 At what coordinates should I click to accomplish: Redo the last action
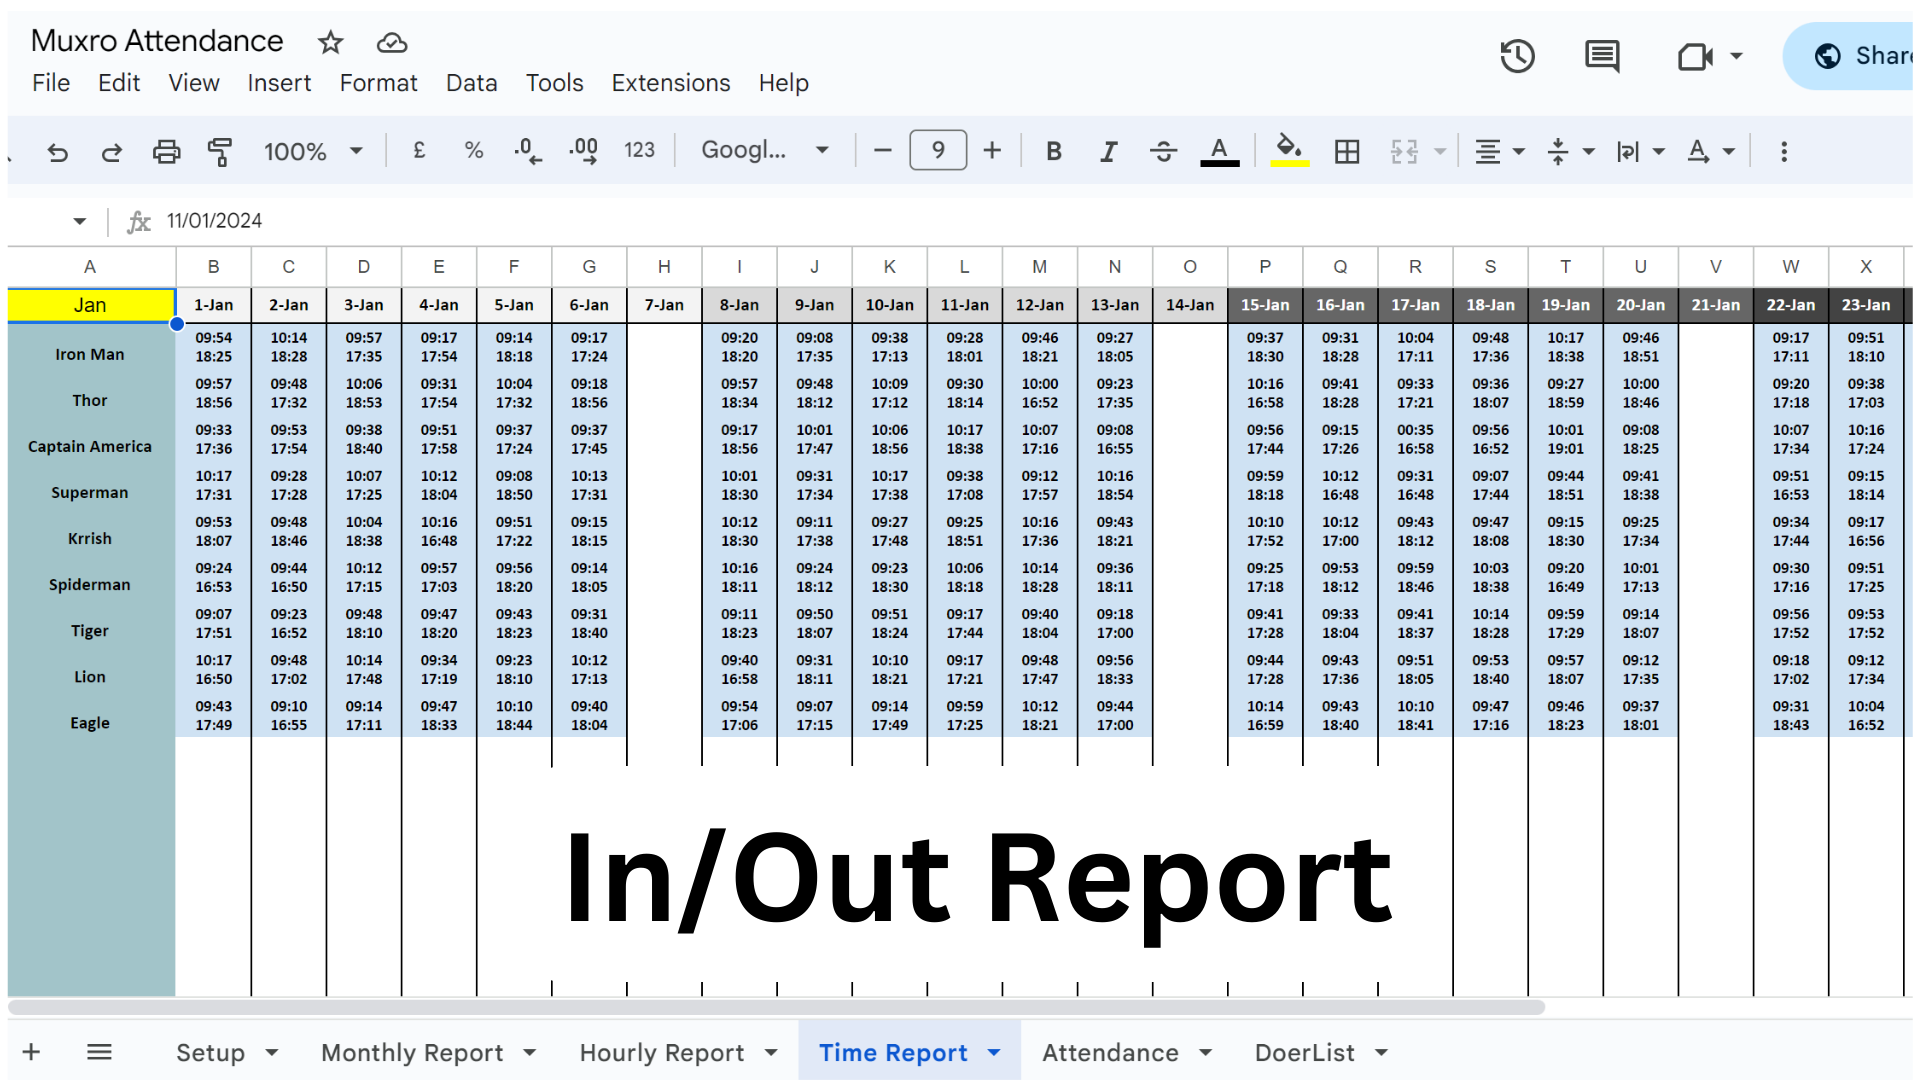click(111, 152)
